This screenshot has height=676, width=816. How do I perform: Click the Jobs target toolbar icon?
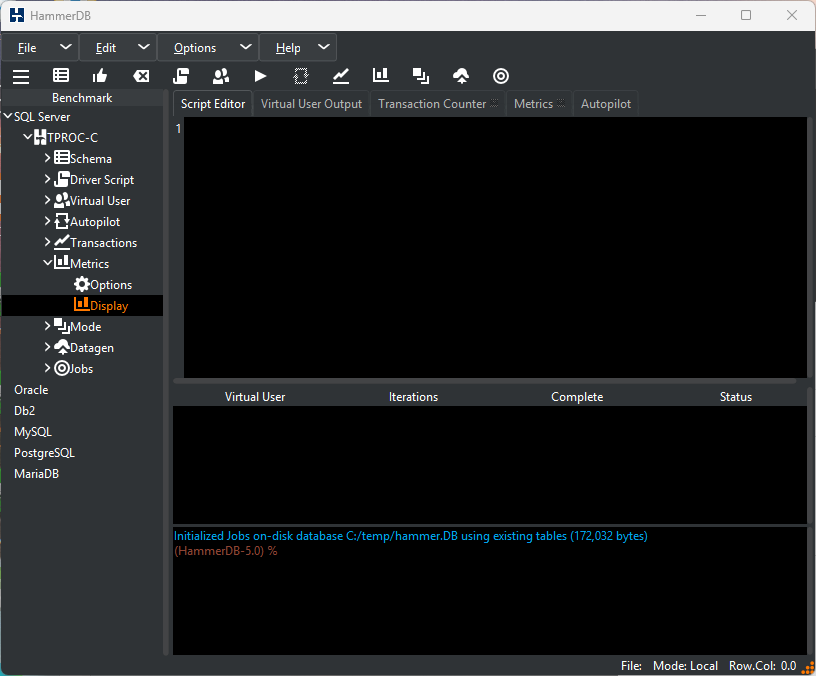tap(501, 76)
